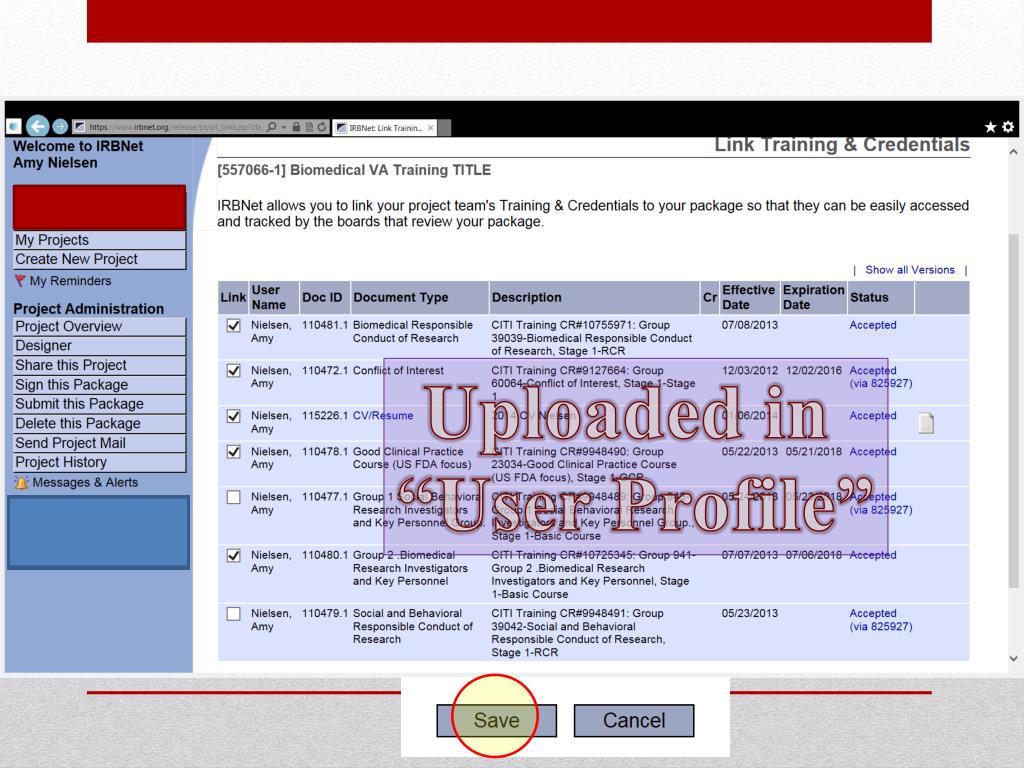Click the refresh icon in address bar
Image resolution: width=1024 pixels, height=768 pixels.
pyautogui.click(x=322, y=127)
